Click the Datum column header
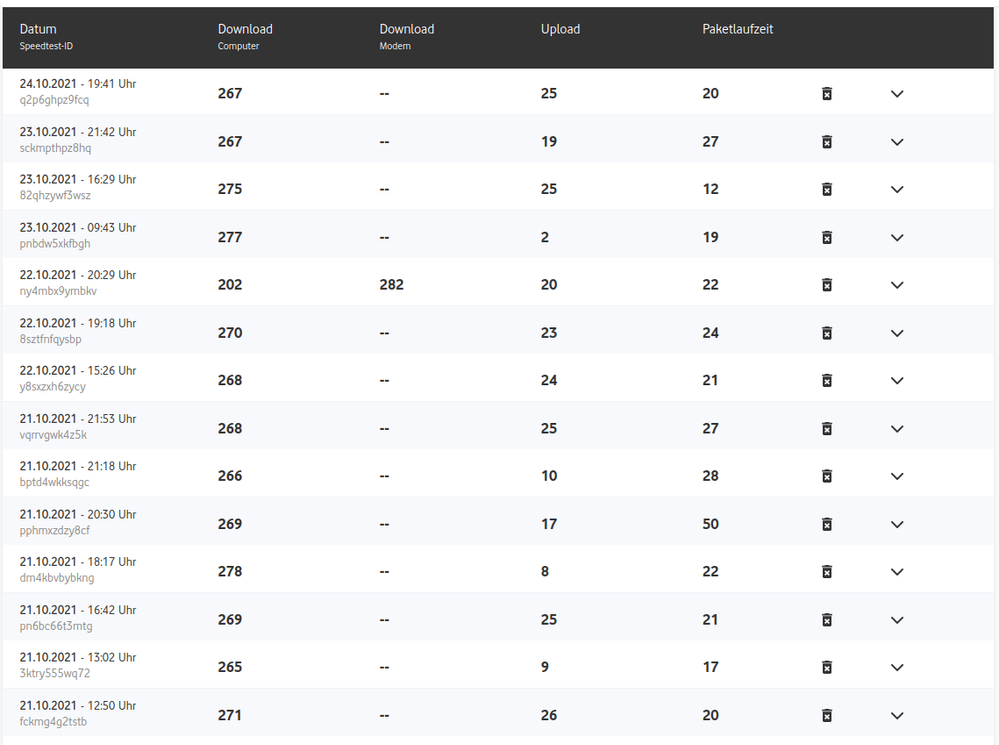999x745 pixels. (x=39, y=30)
